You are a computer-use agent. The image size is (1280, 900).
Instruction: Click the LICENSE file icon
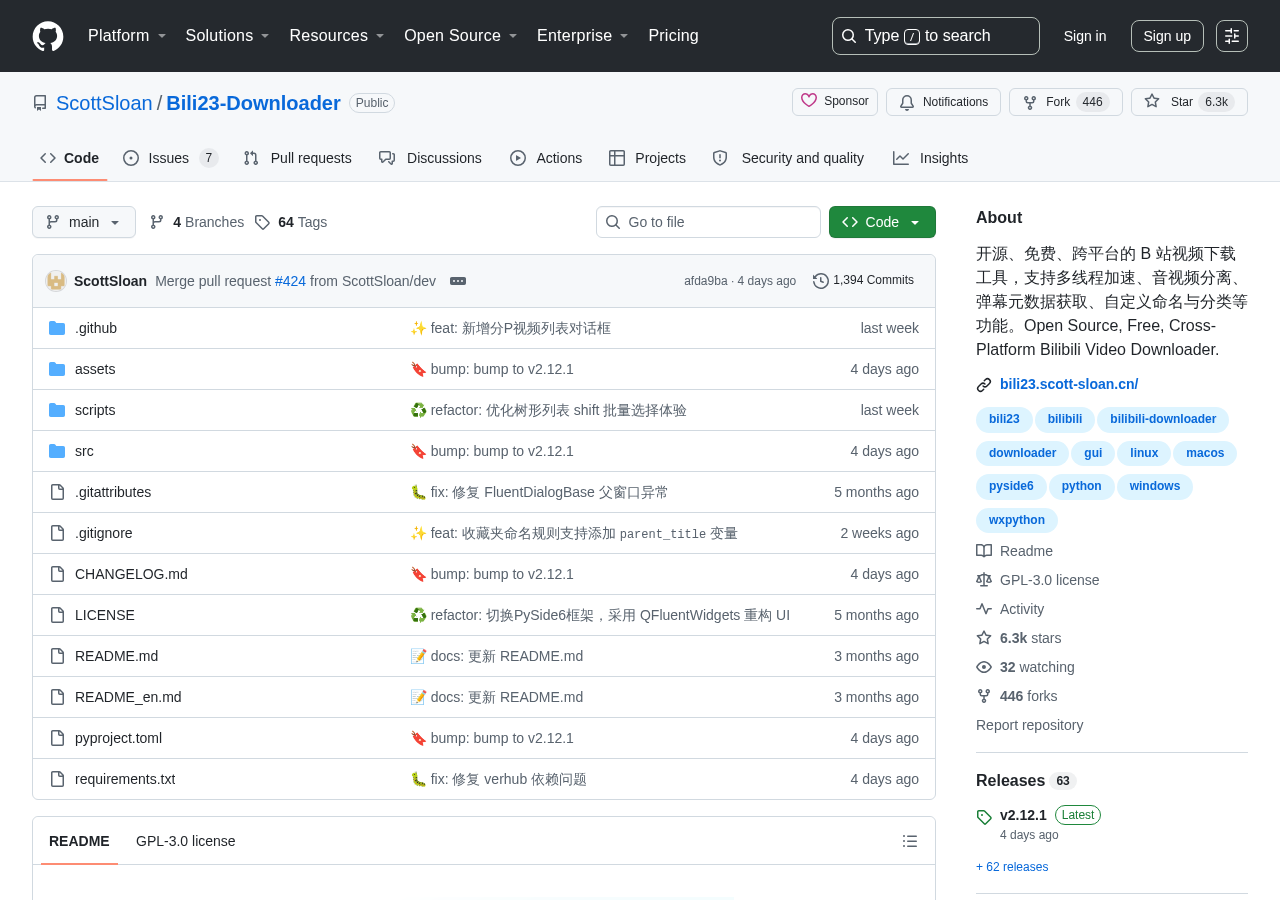(57, 615)
